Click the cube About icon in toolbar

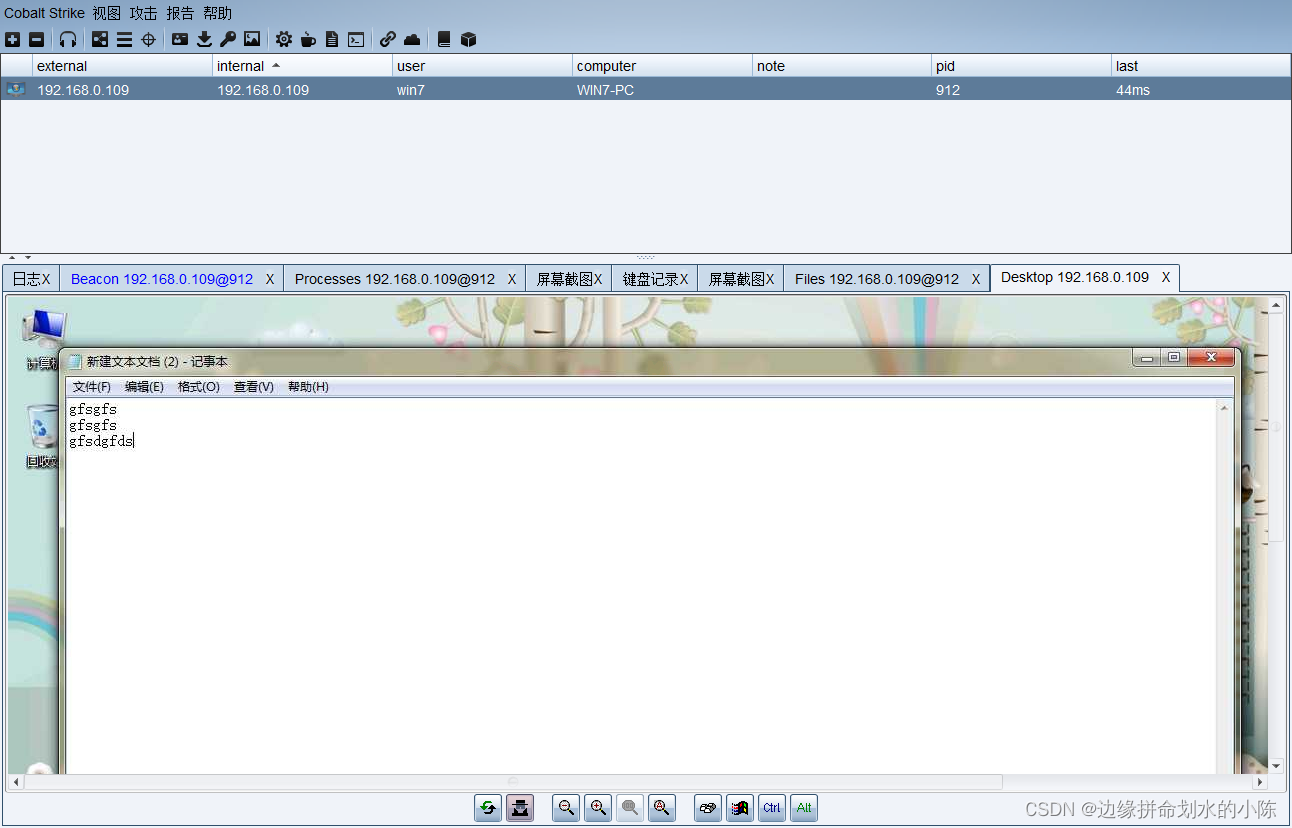click(468, 39)
